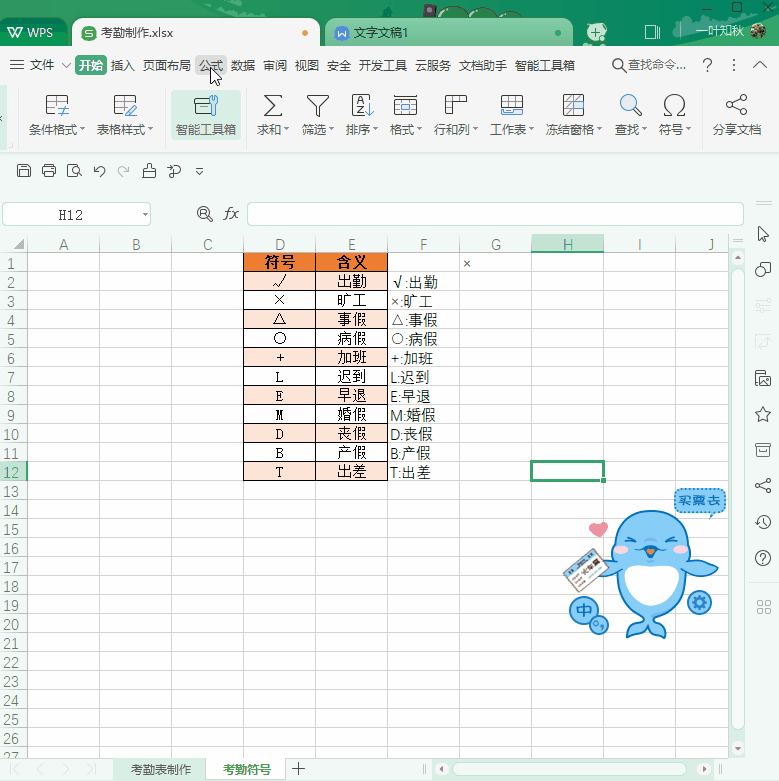Viewport: 779px width, 781px height.
Task: Select the cell T:出差 in column F
Action: tap(423, 472)
